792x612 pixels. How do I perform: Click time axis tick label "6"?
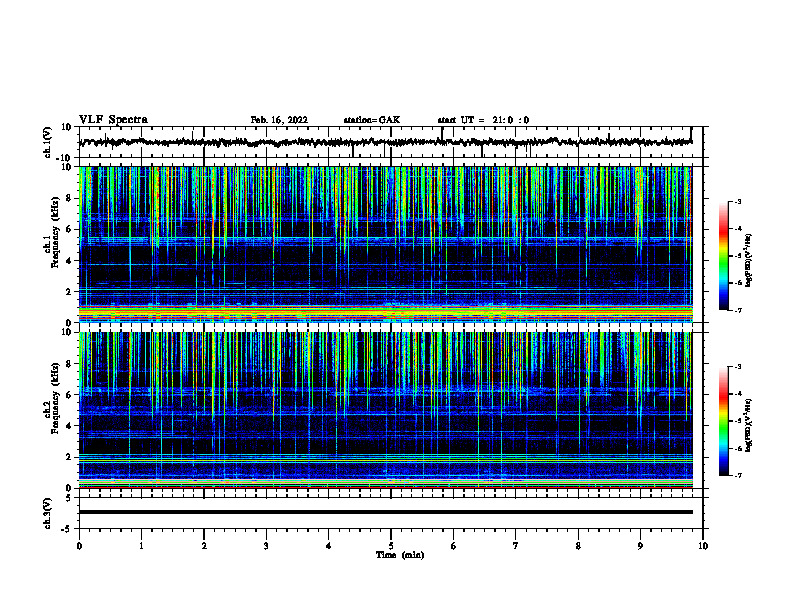(453, 546)
